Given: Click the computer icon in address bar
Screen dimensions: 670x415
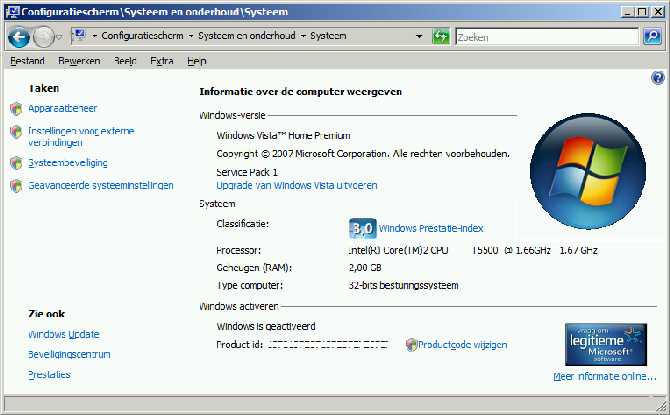Looking at the screenshot, I should (x=80, y=35).
